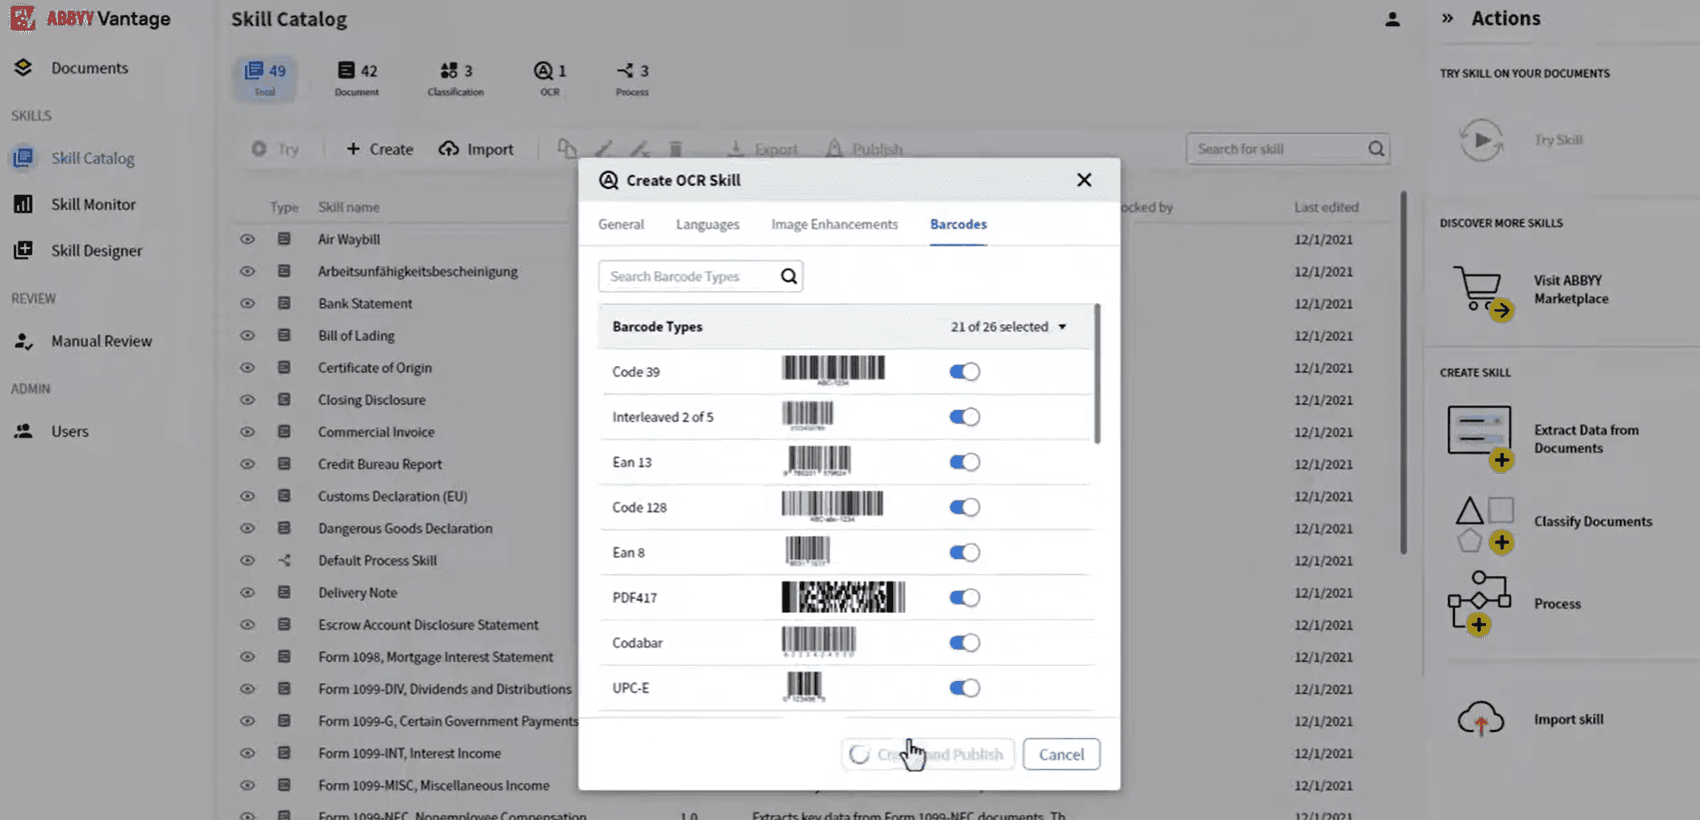This screenshot has height=820, width=1700.
Task: Click barcode type search magnifier
Action: pos(789,276)
